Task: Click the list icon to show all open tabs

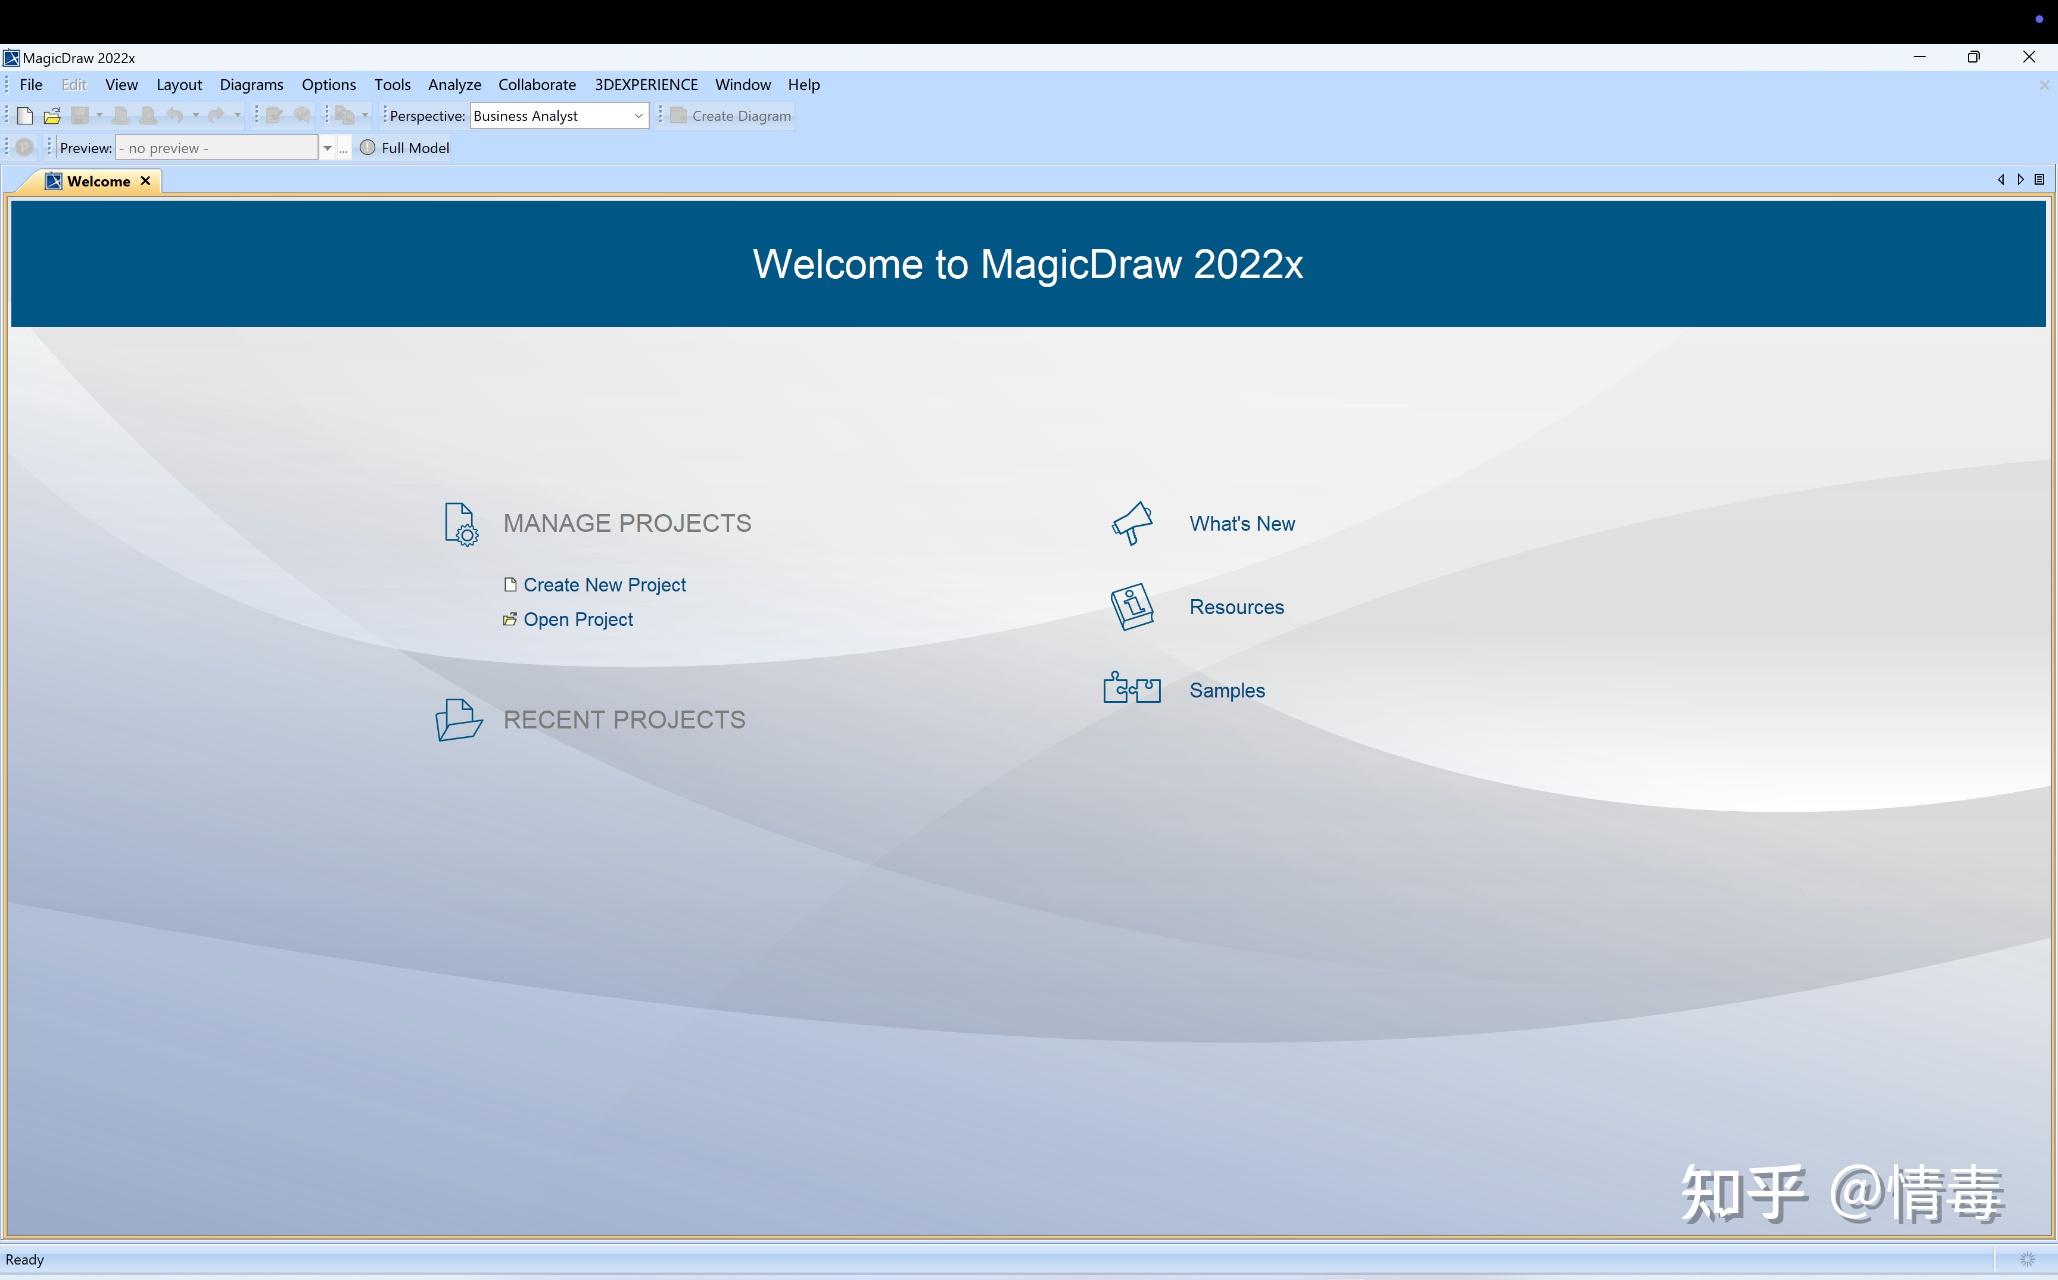Action: pyautogui.click(x=2040, y=180)
